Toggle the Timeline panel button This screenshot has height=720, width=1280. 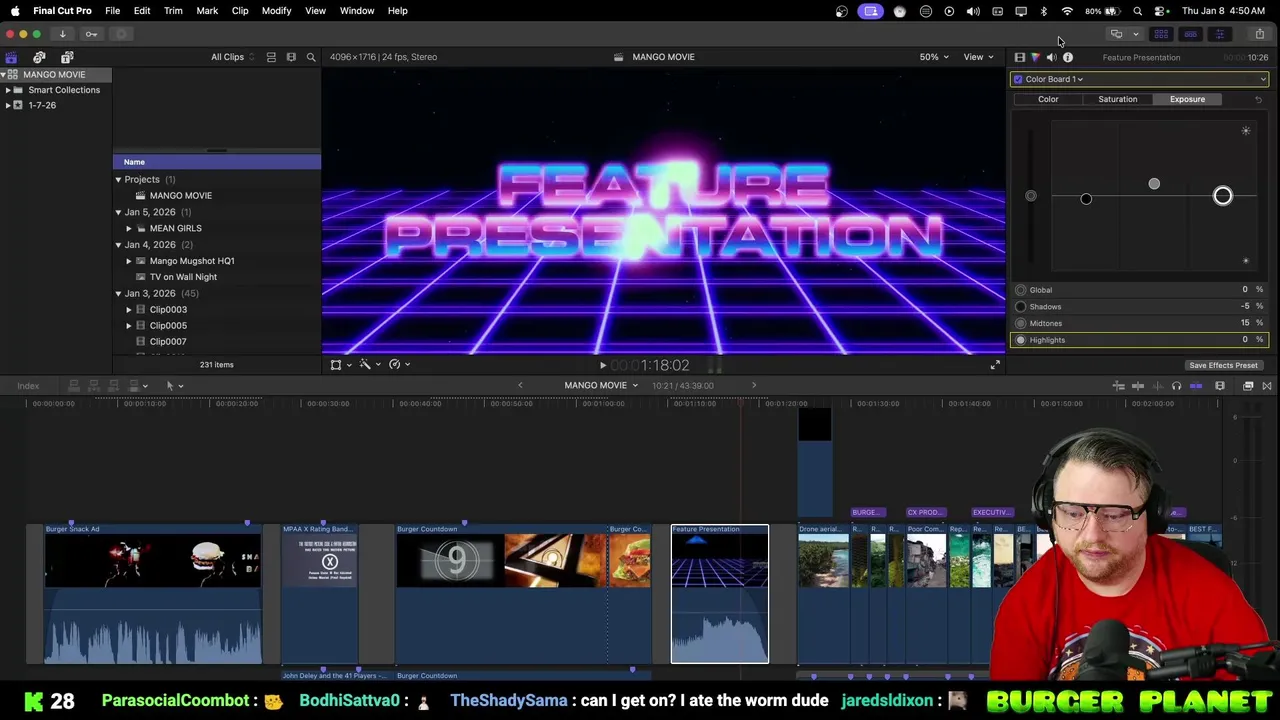click(1190, 34)
